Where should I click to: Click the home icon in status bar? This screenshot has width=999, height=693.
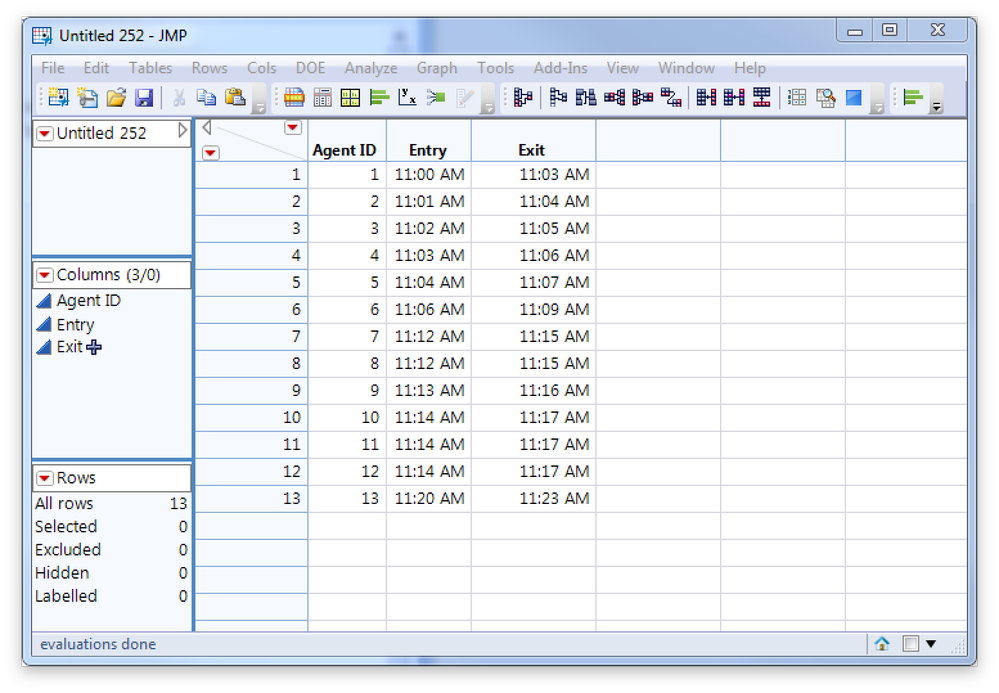point(882,644)
